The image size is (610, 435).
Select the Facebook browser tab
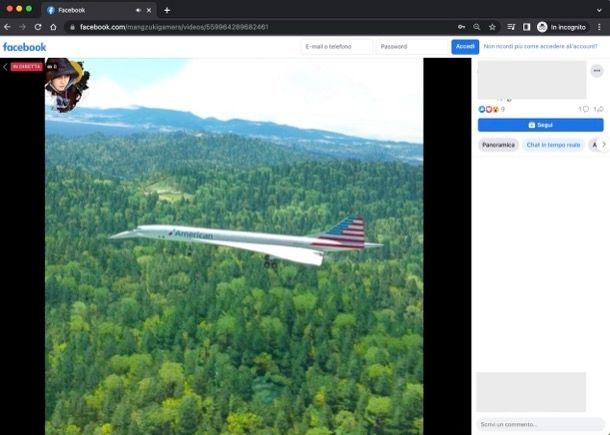pyautogui.click(x=98, y=10)
